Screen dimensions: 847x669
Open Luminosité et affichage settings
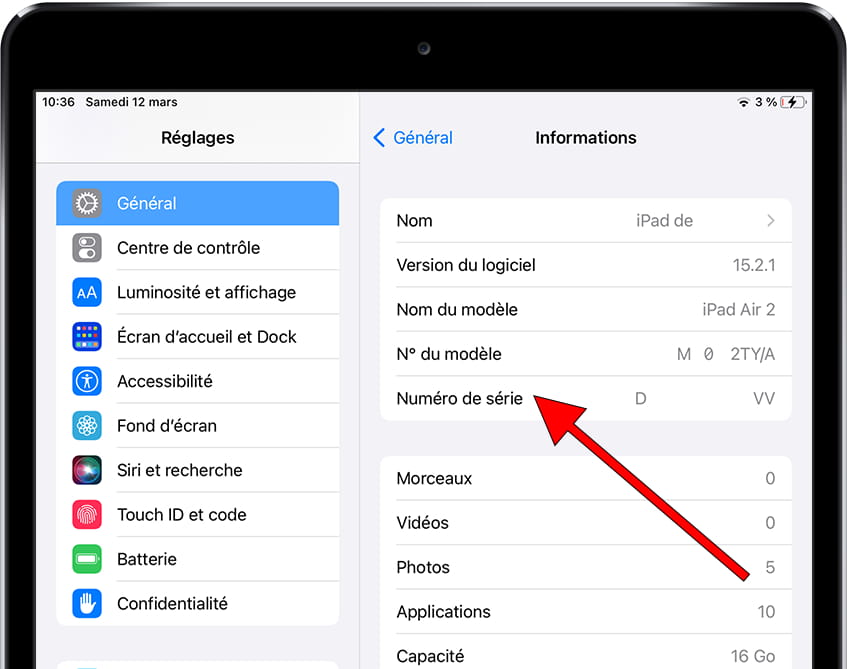[x=198, y=292]
